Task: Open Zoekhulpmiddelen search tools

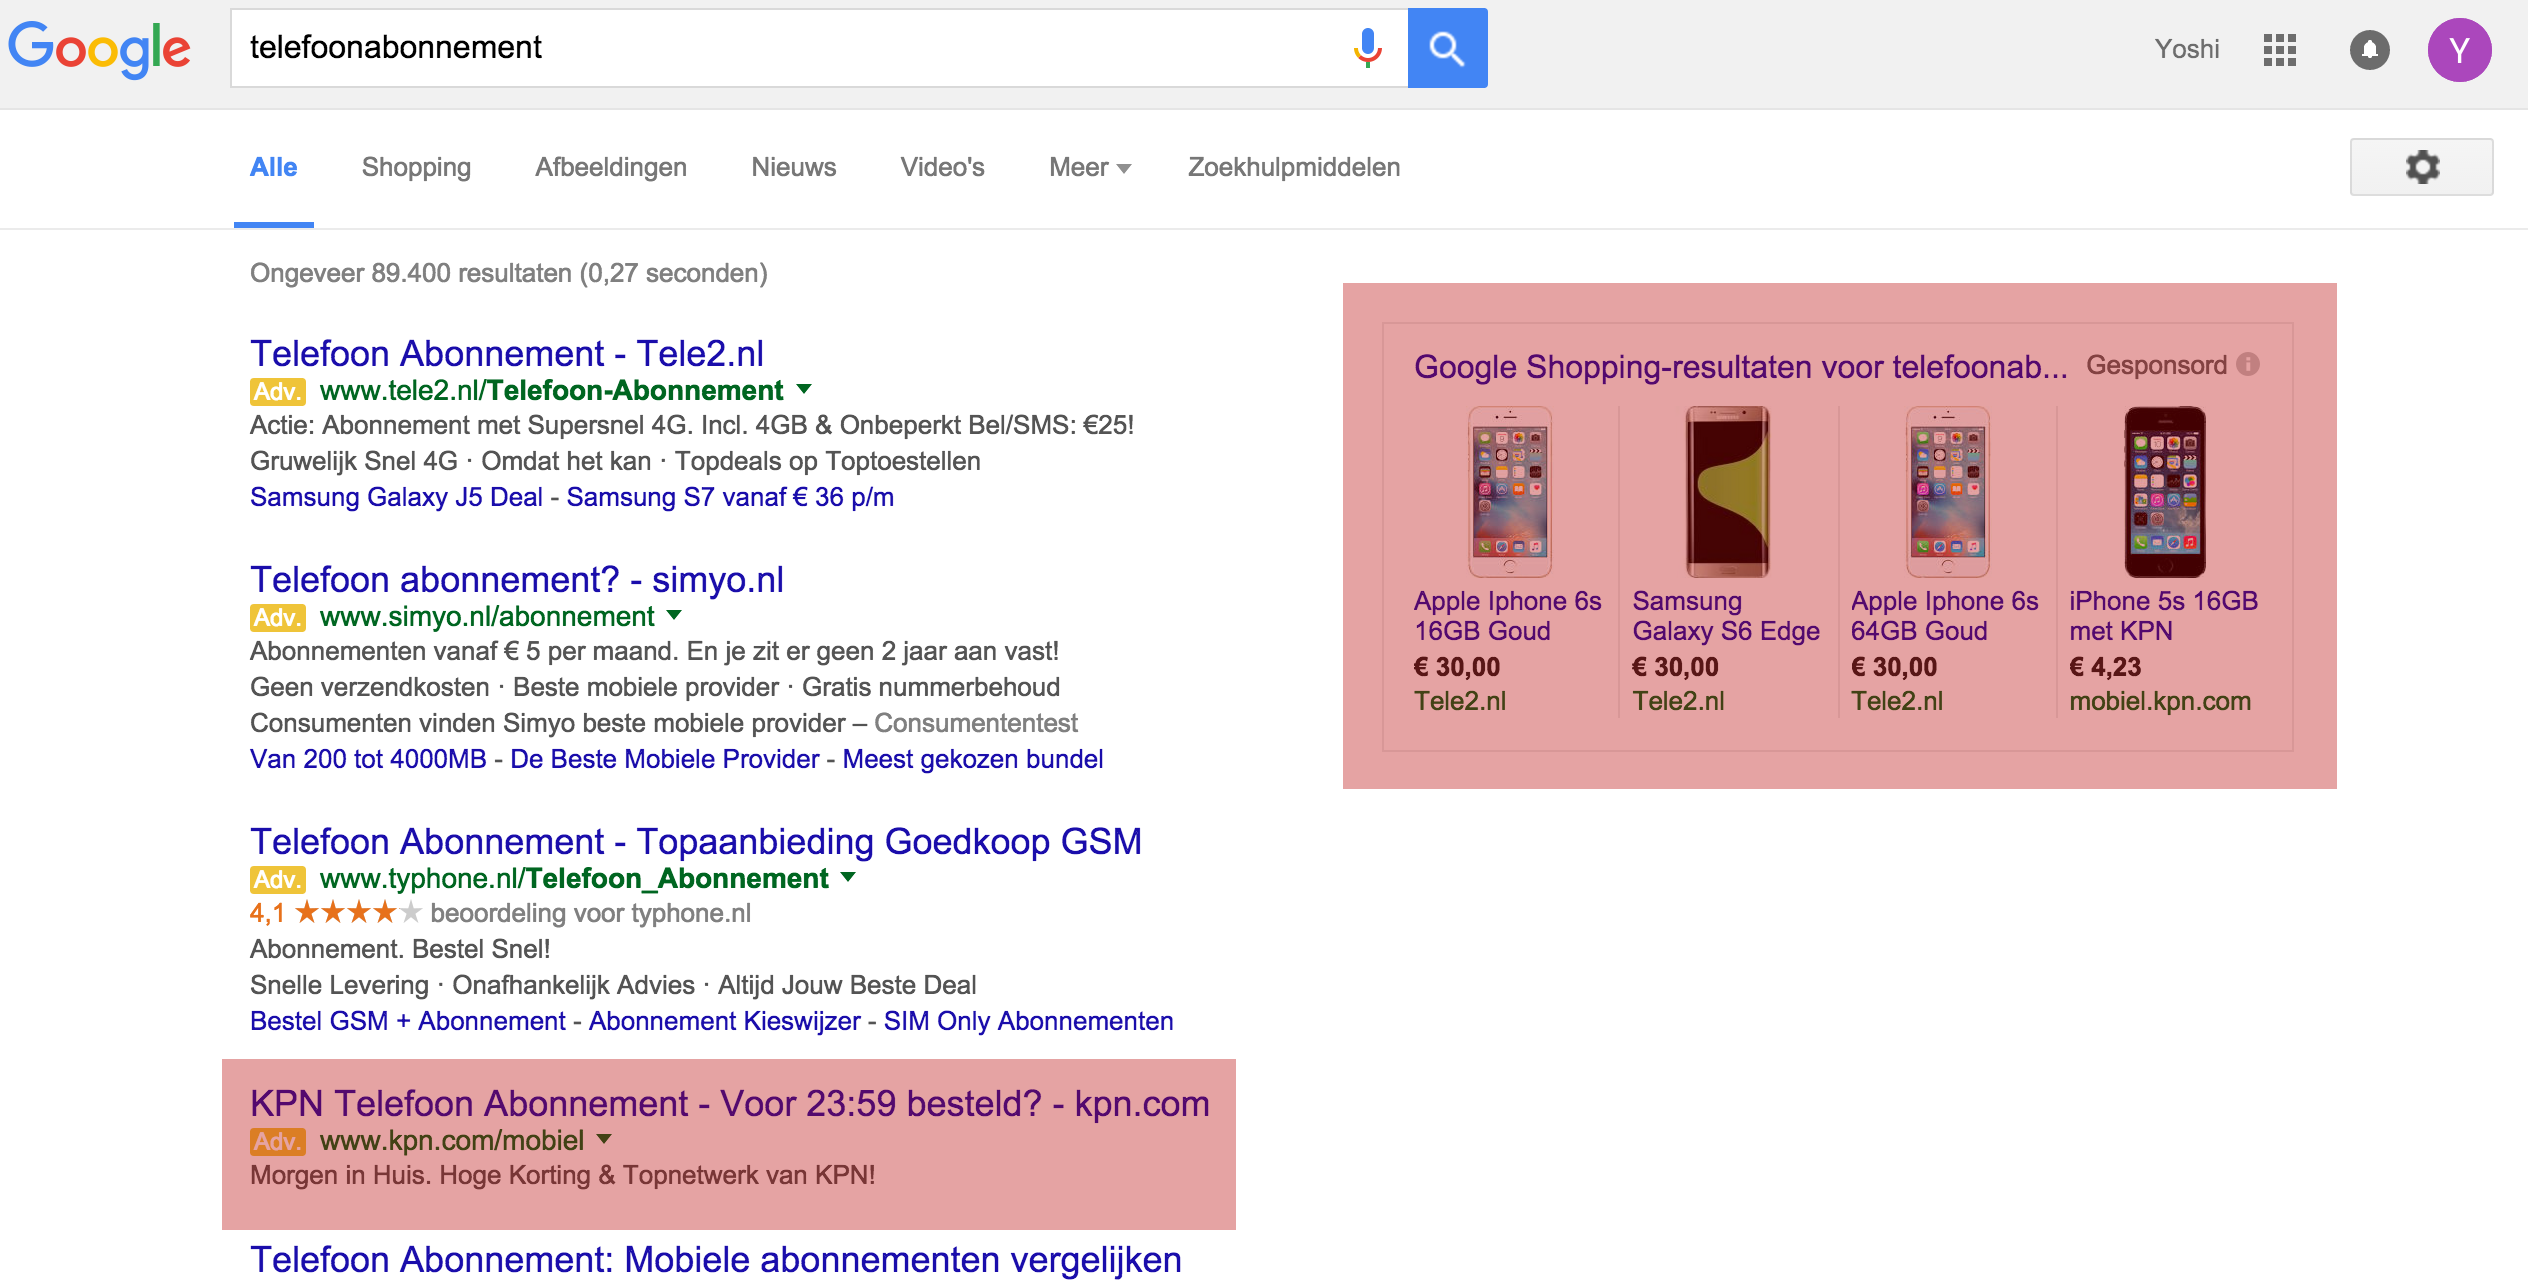Action: [x=1293, y=167]
